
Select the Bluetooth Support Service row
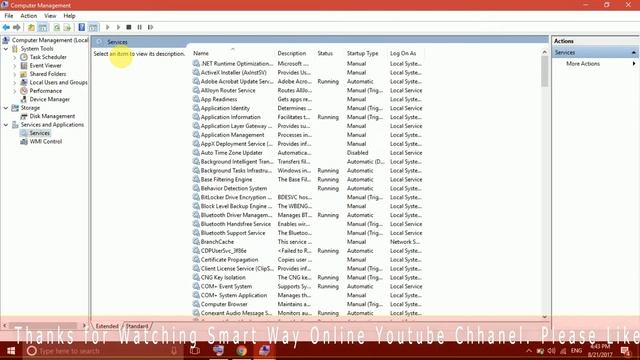tap(307, 233)
